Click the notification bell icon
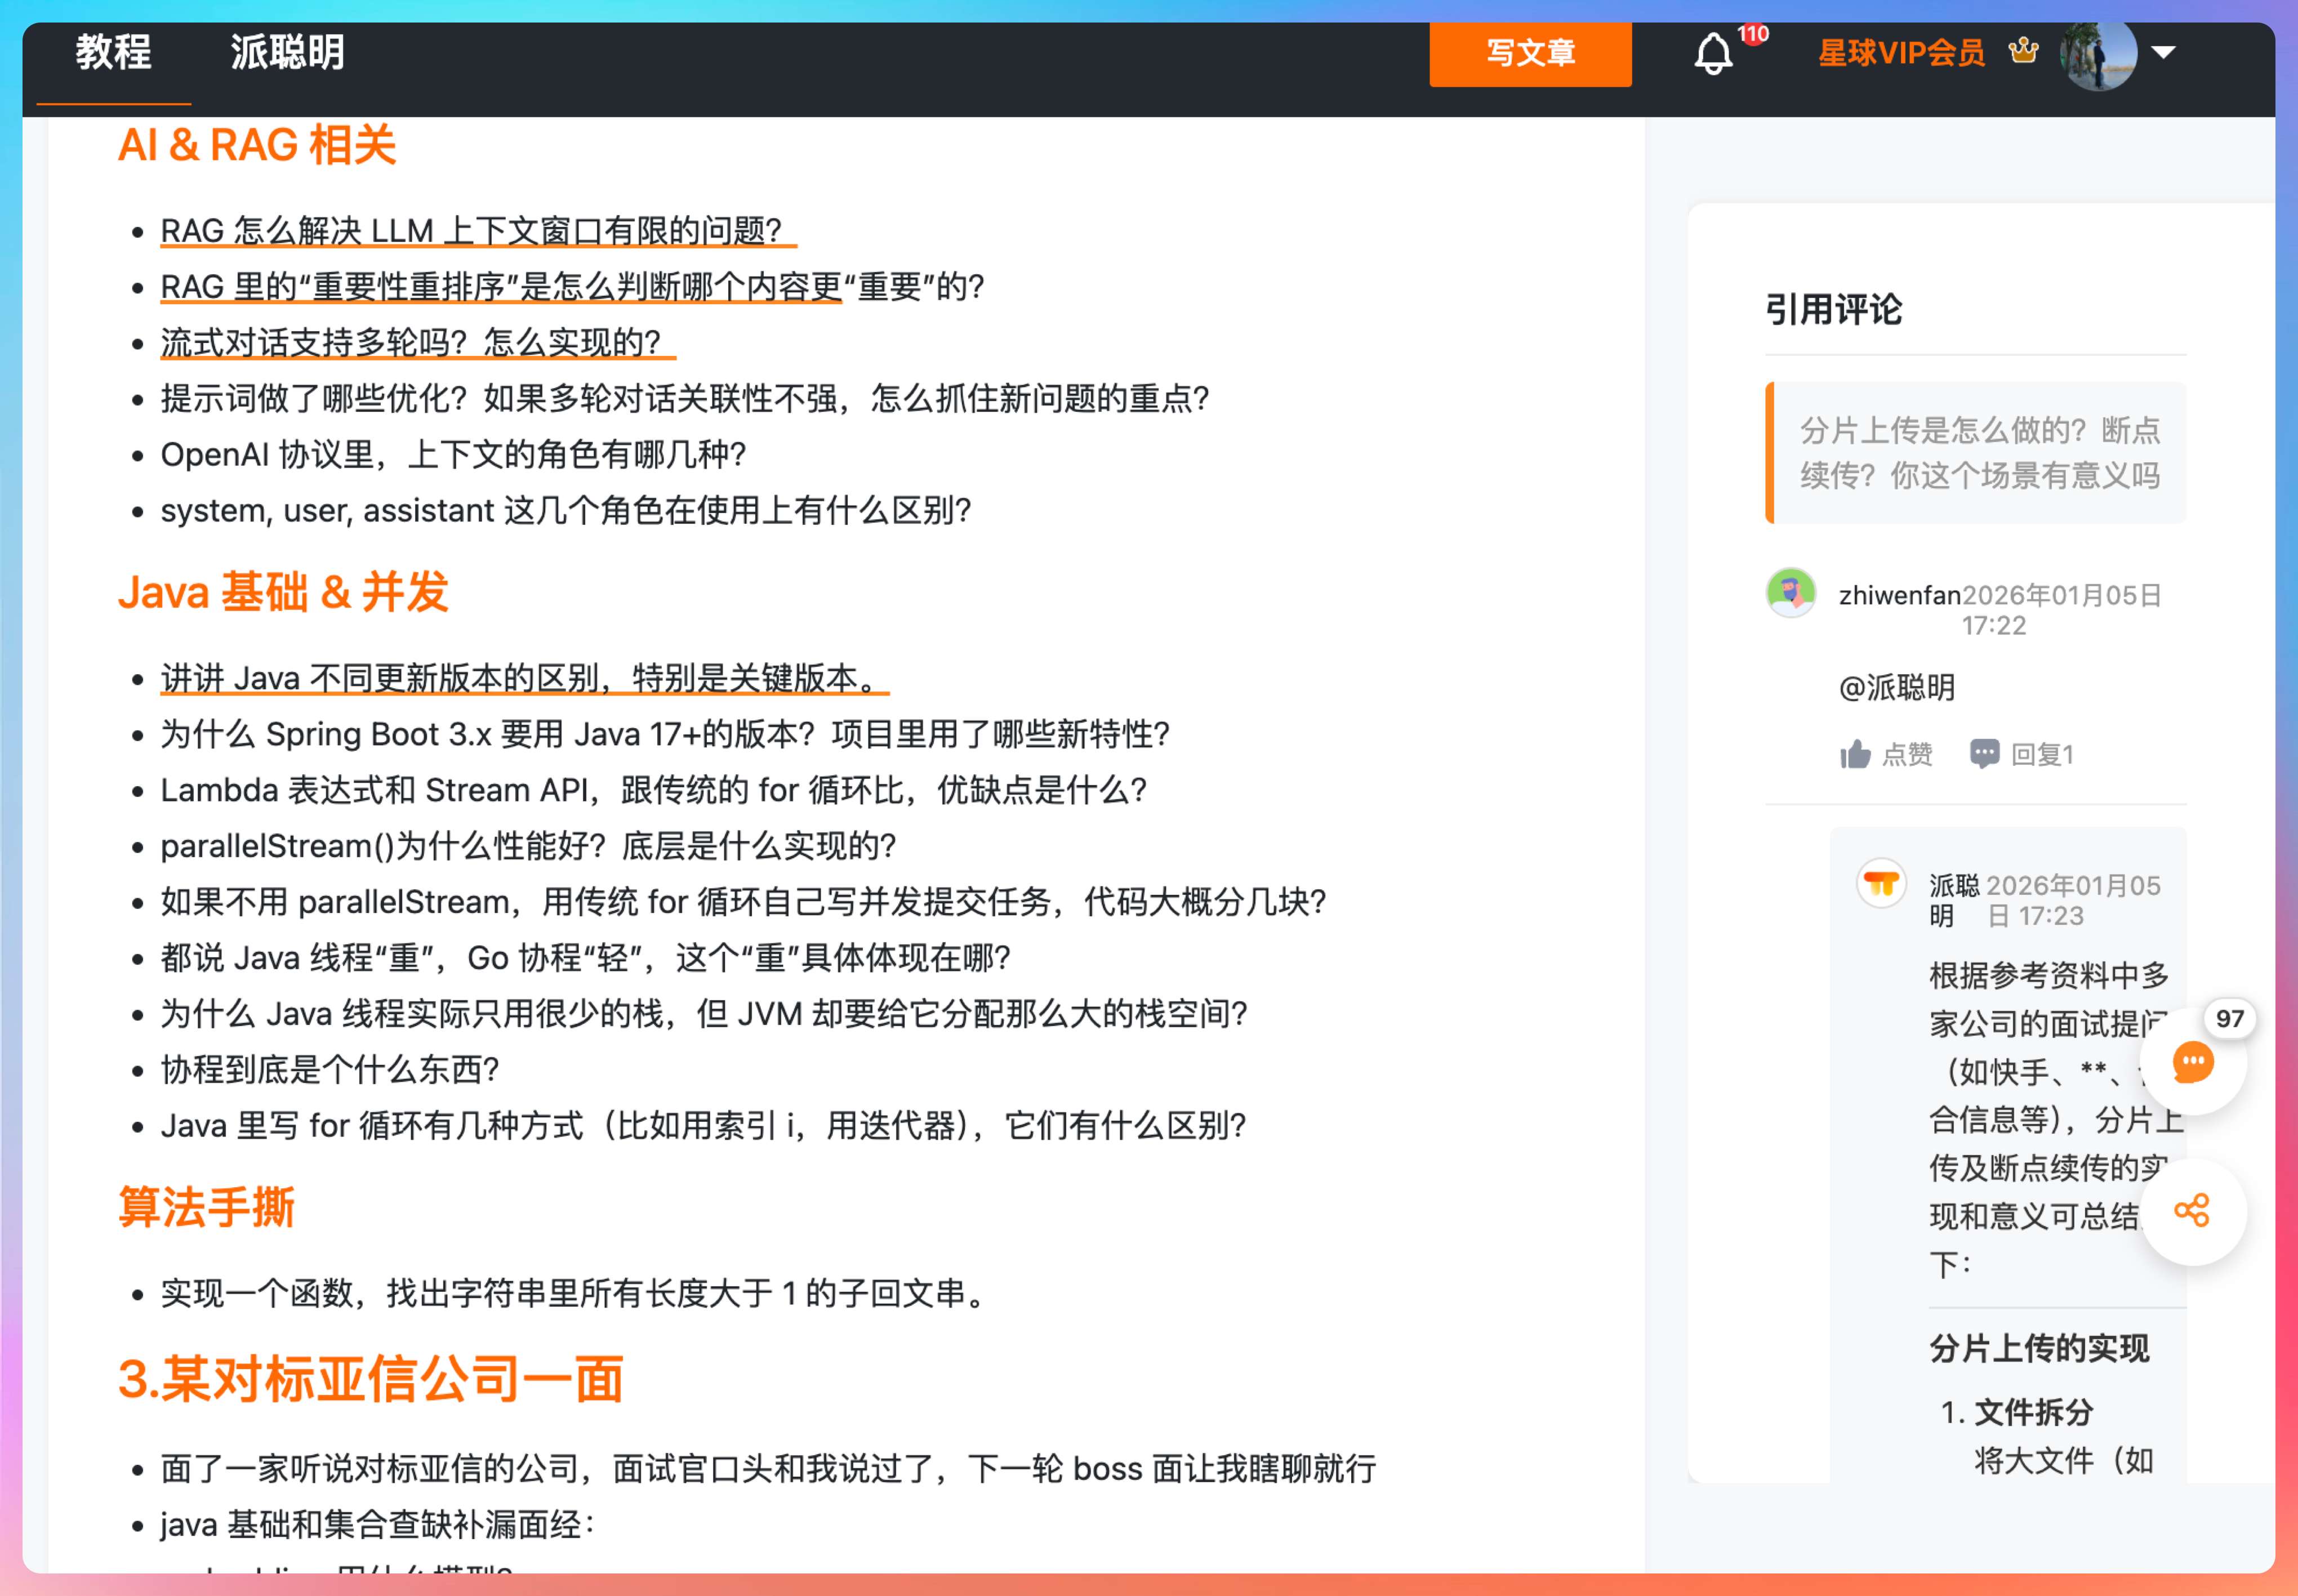Screen dimensions: 2298x1596 point(1712,53)
